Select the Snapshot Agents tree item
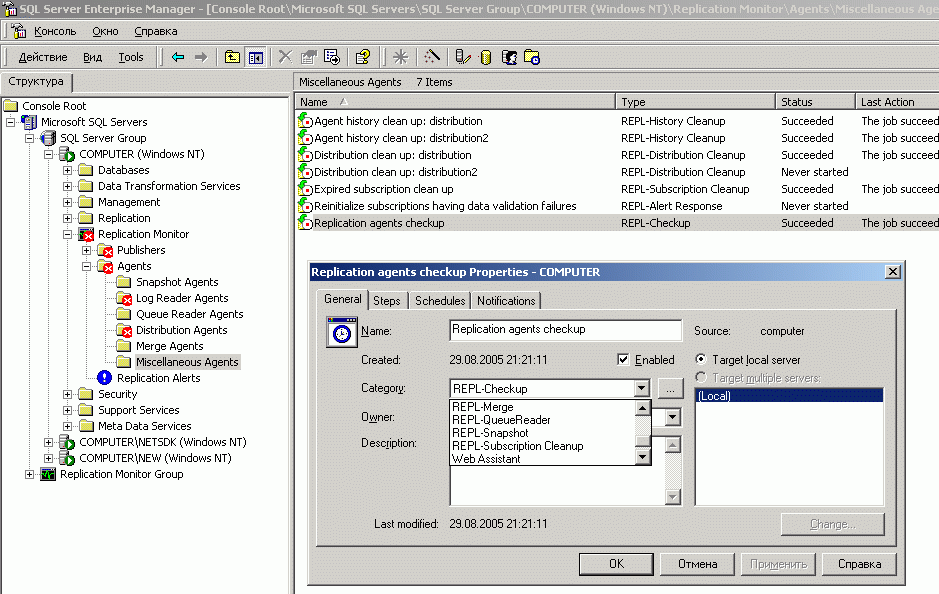This screenshot has width=939, height=594. [177, 282]
